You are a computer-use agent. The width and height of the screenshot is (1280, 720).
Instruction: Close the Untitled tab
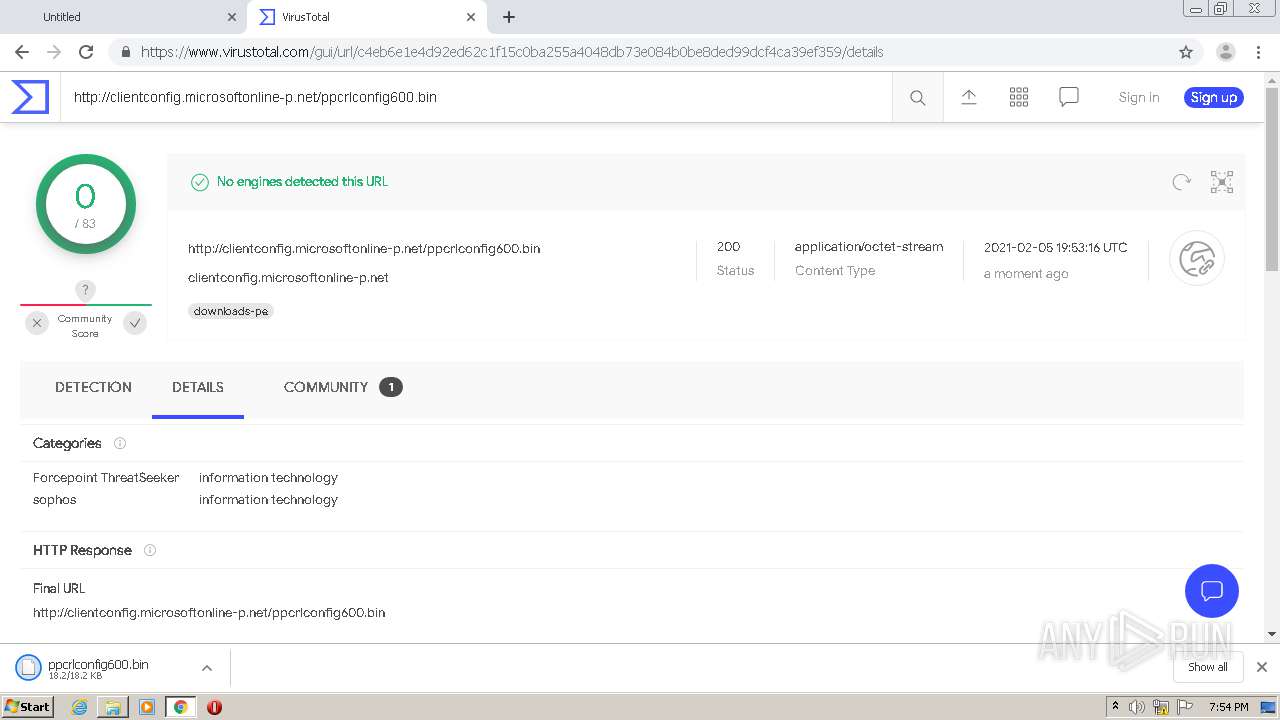coord(232,17)
